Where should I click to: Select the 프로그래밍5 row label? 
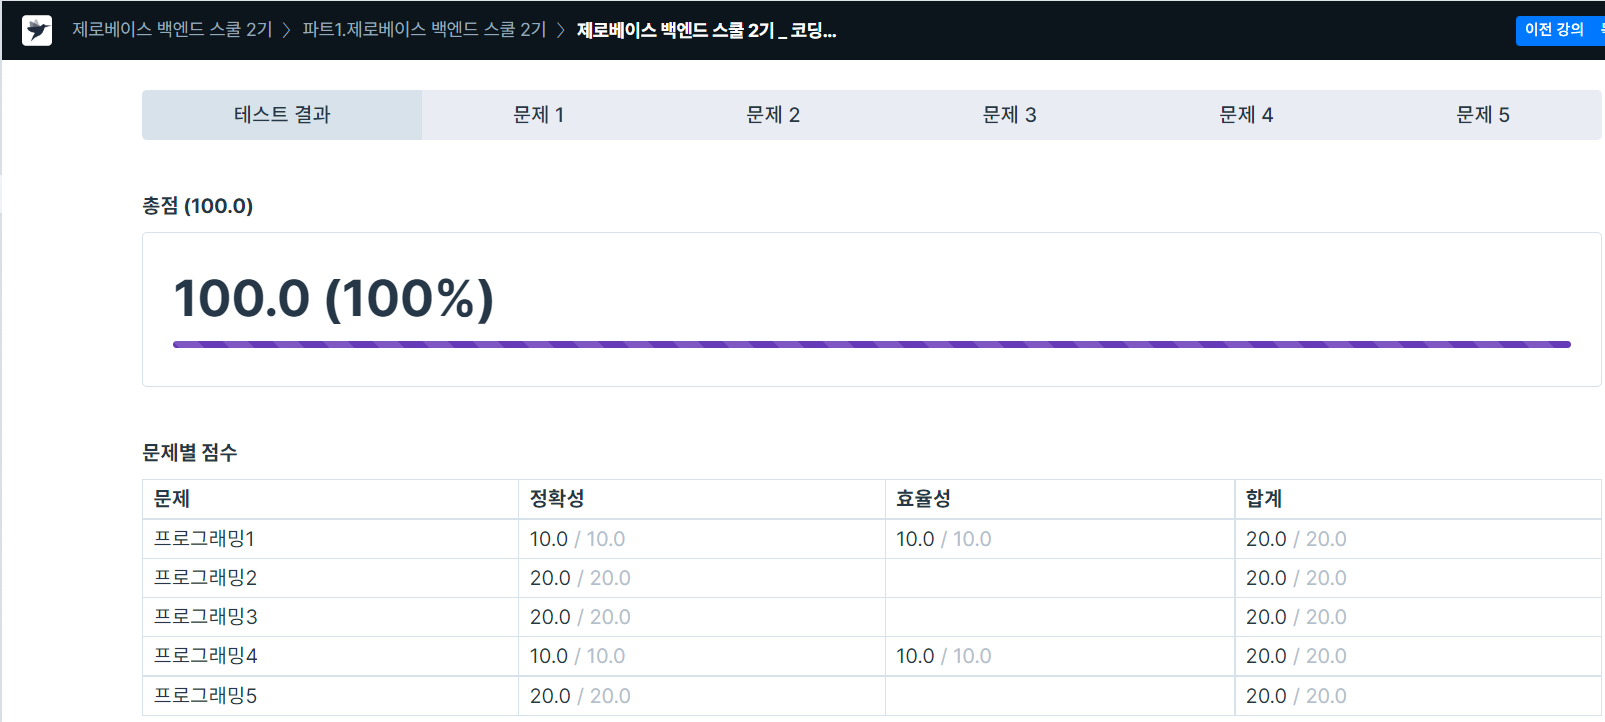click(205, 696)
